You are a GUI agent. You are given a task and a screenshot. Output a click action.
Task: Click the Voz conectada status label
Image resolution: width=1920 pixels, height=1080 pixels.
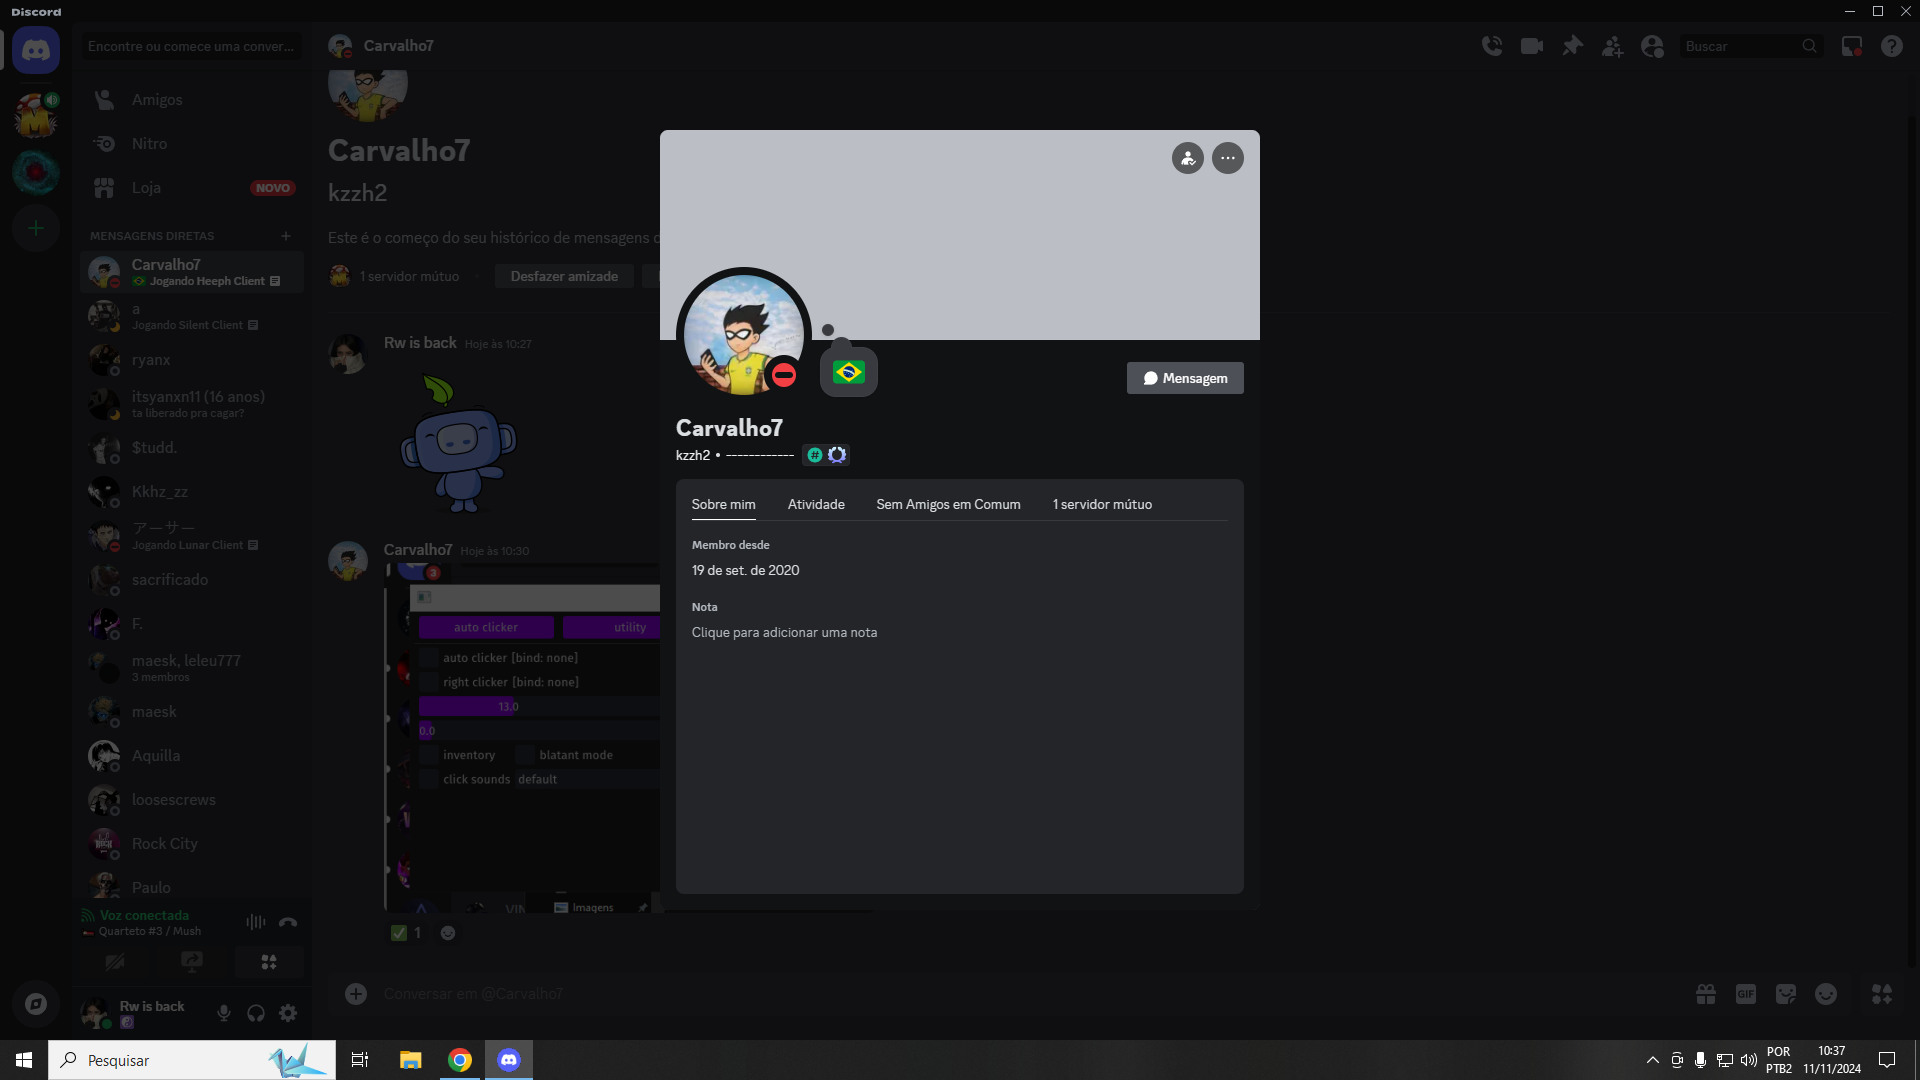[144, 915]
